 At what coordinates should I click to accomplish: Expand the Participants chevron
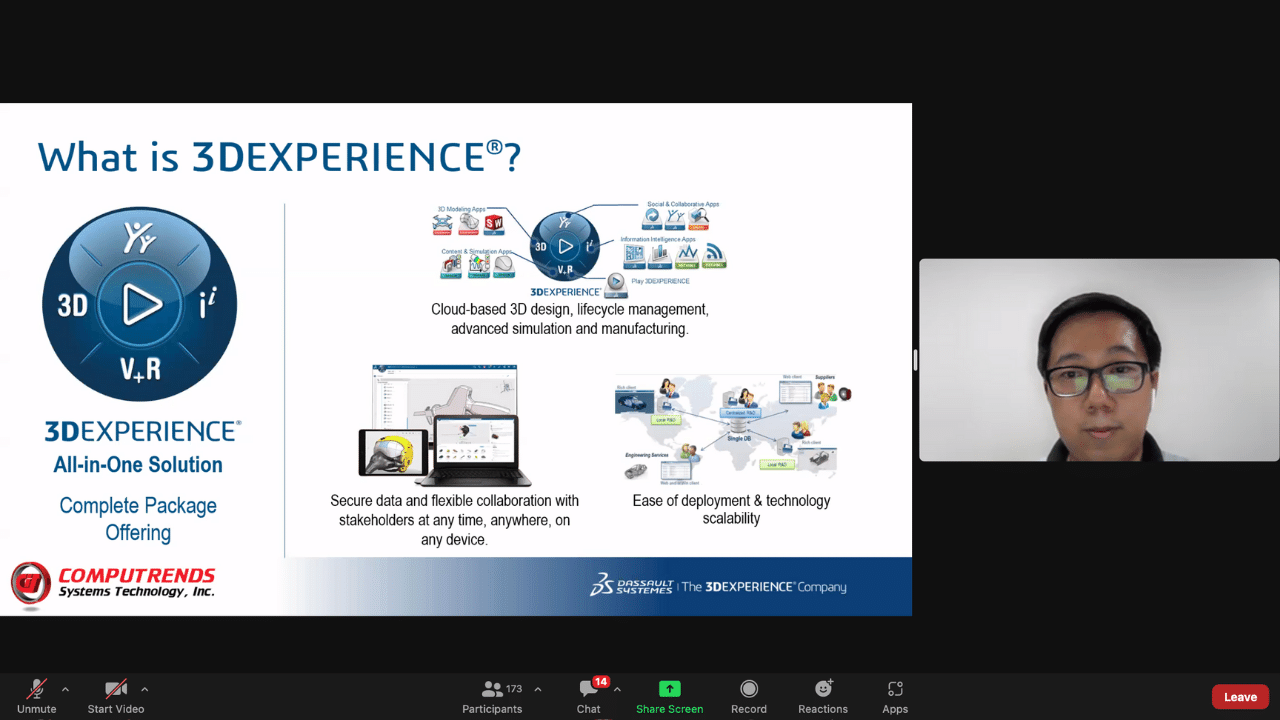tap(537, 689)
